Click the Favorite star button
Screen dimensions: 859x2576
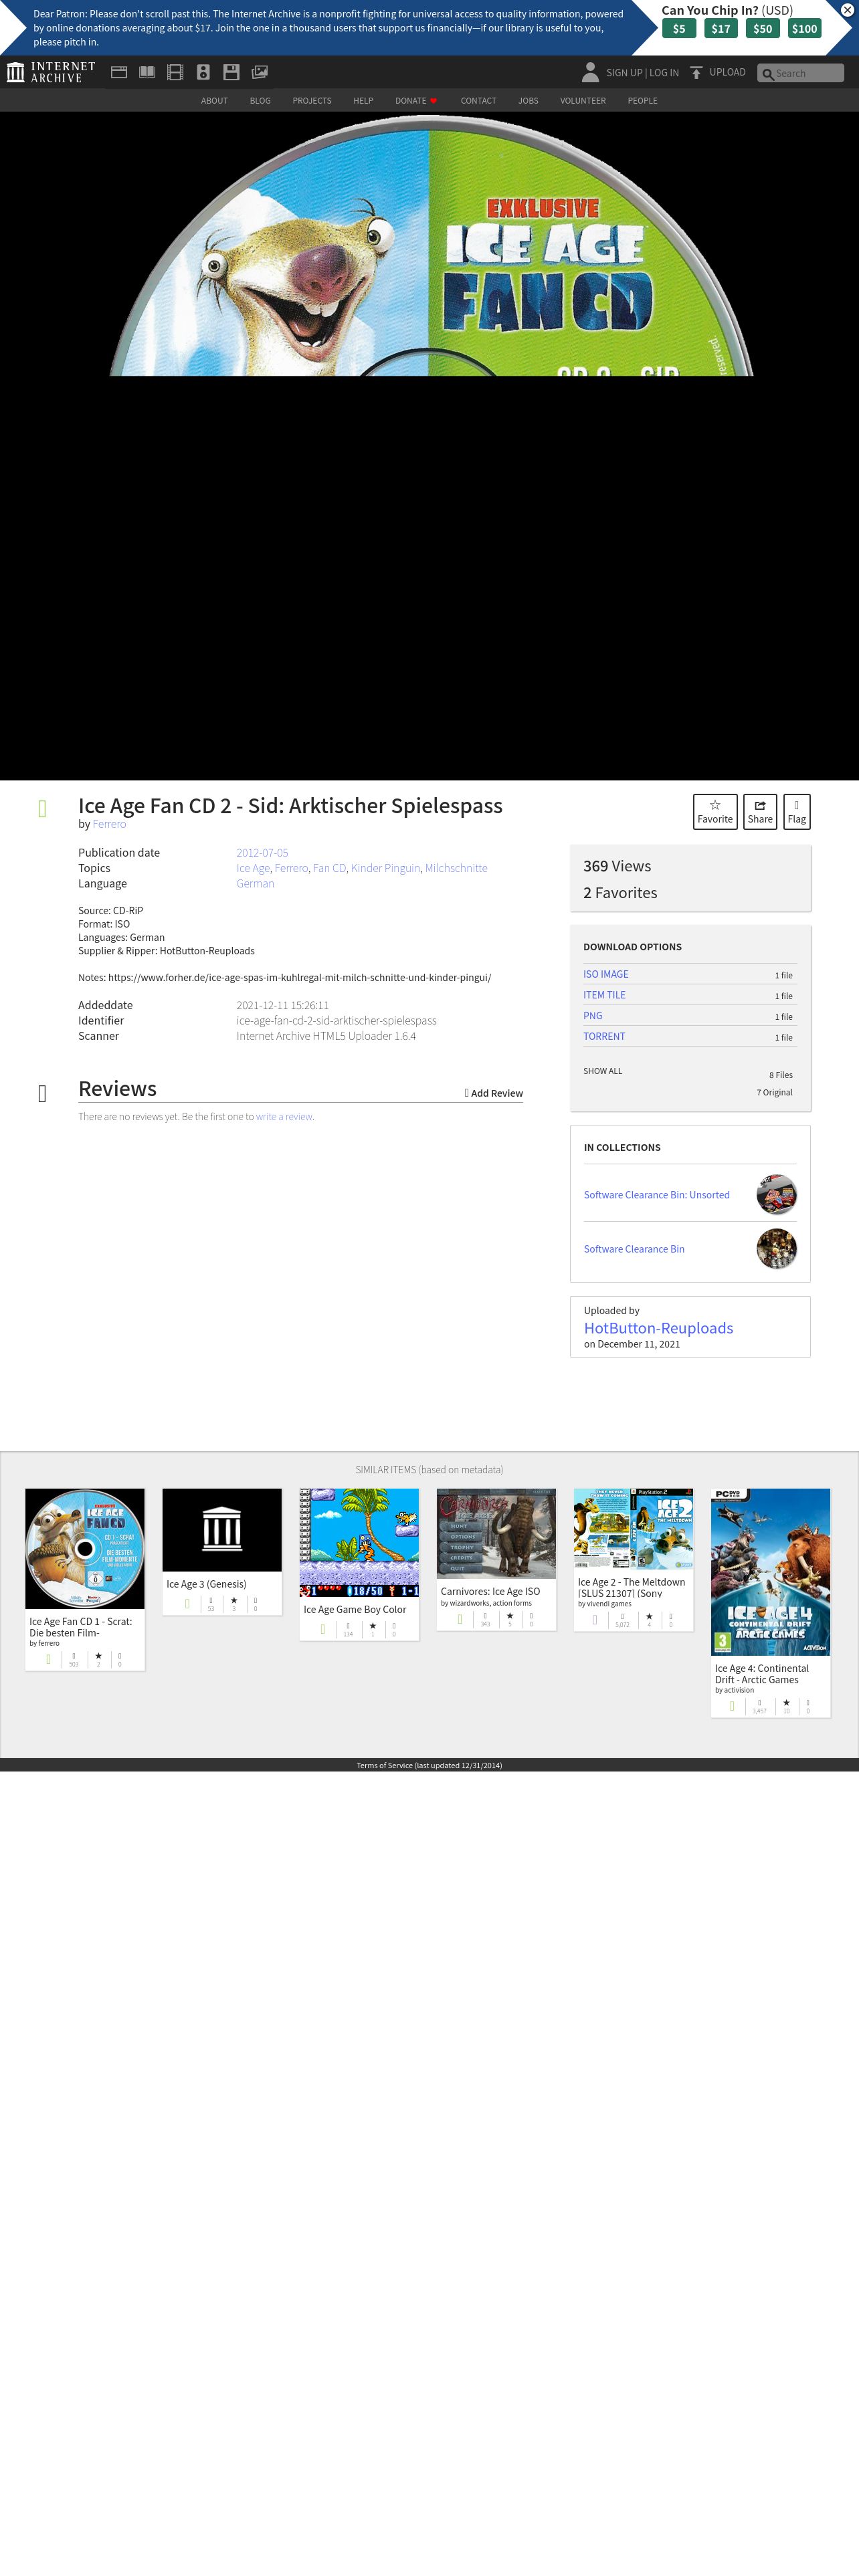(x=715, y=811)
